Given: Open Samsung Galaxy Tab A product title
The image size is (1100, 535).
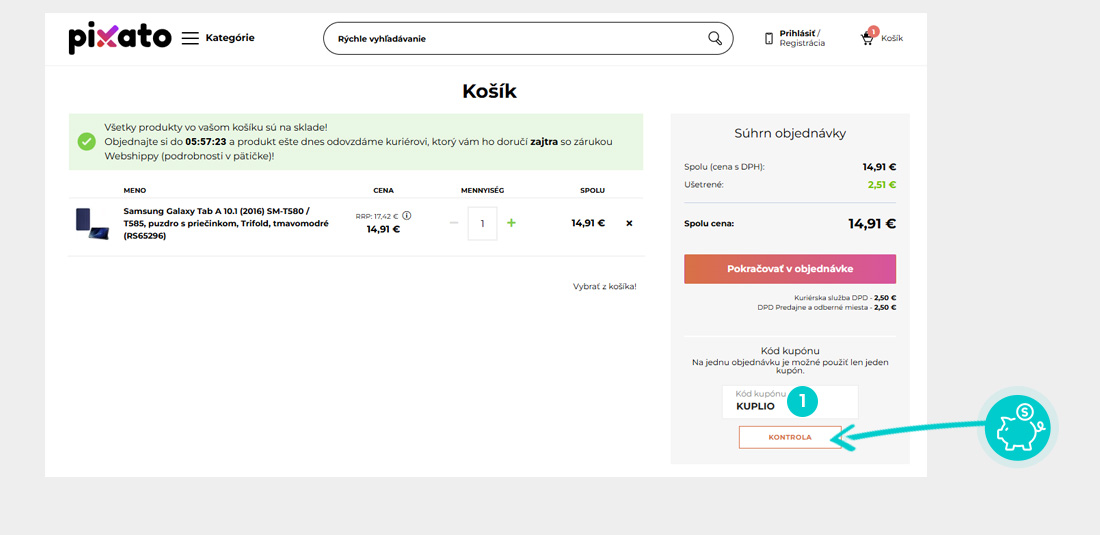Looking at the screenshot, I should click(x=226, y=223).
